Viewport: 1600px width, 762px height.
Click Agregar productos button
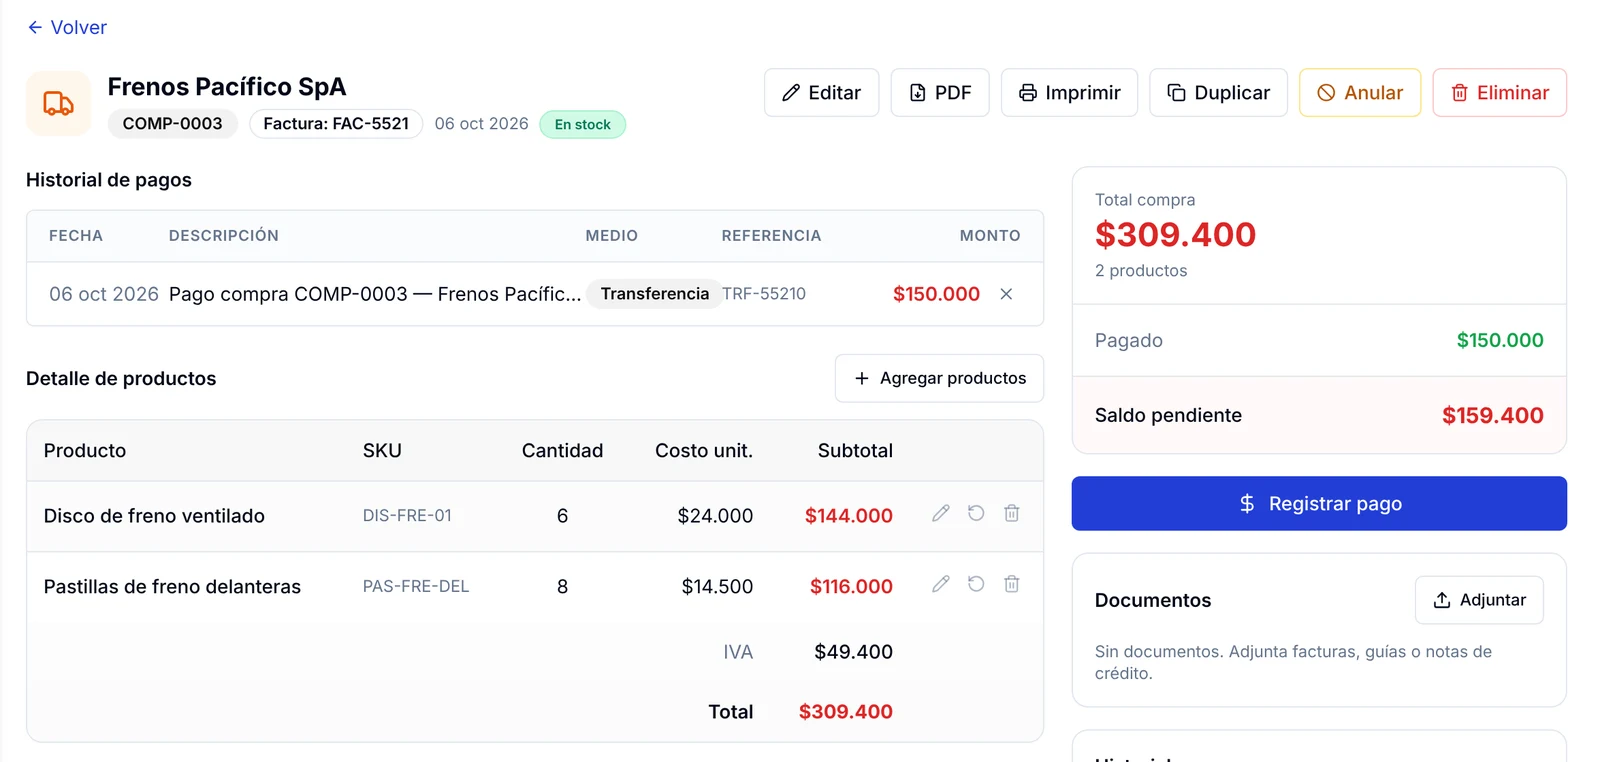[939, 378]
